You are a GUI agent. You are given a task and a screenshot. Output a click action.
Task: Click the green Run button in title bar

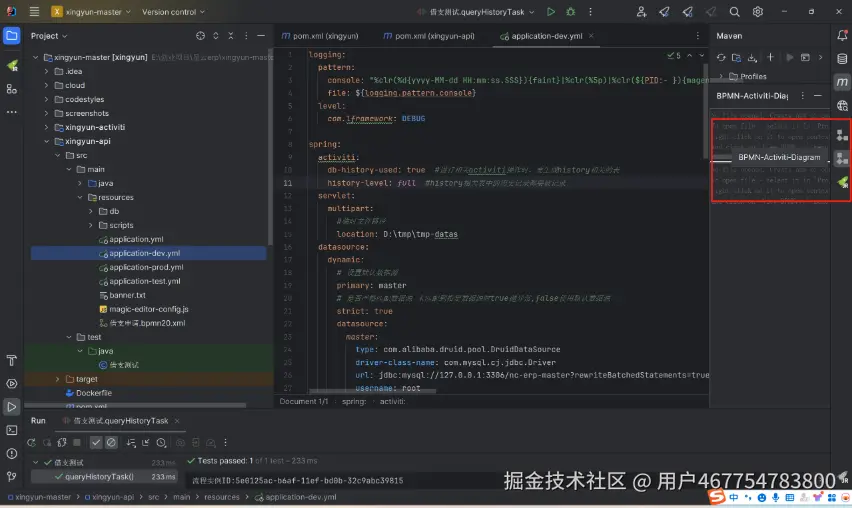550,11
